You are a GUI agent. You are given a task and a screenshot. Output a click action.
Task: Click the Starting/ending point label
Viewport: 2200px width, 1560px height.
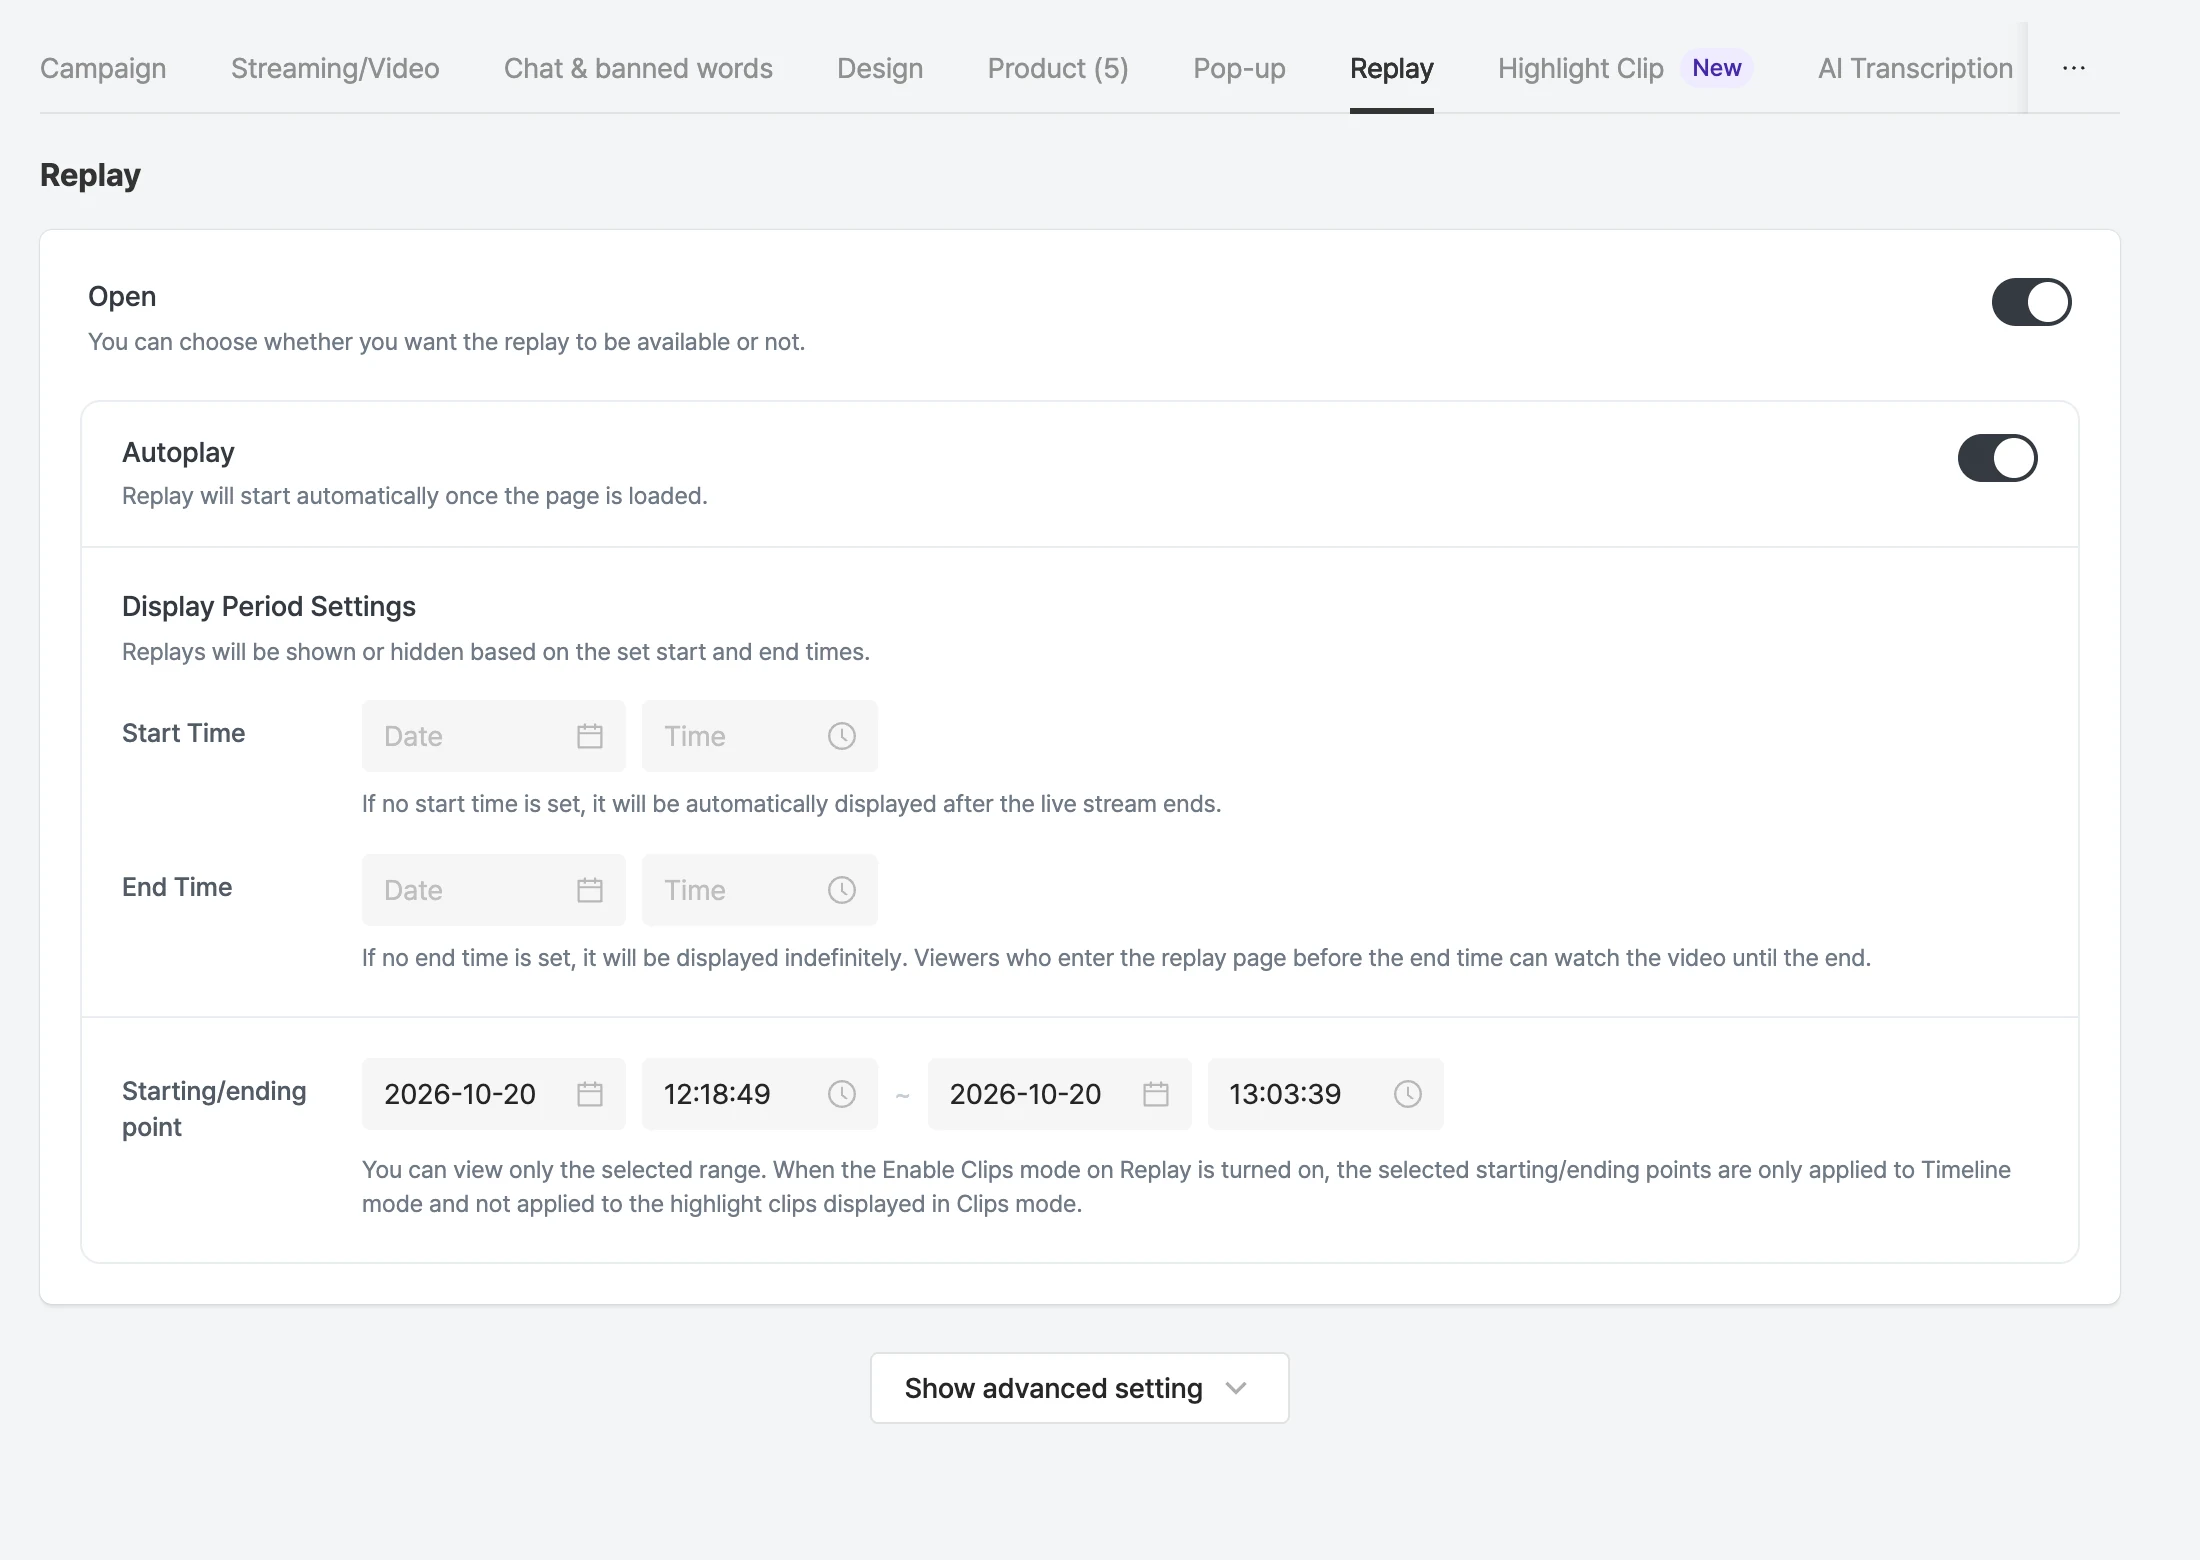[x=214, y=1109]
